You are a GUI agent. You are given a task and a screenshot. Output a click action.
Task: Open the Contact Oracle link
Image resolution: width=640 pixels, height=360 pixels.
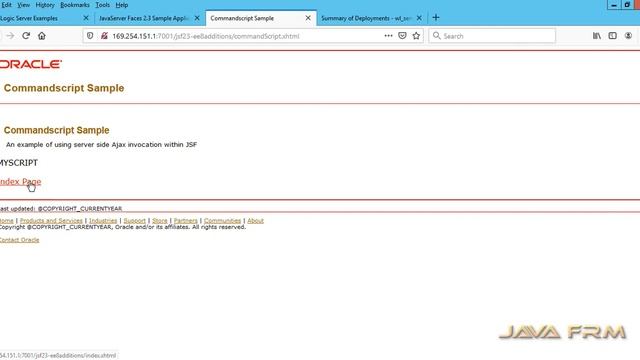click(20, 240)
